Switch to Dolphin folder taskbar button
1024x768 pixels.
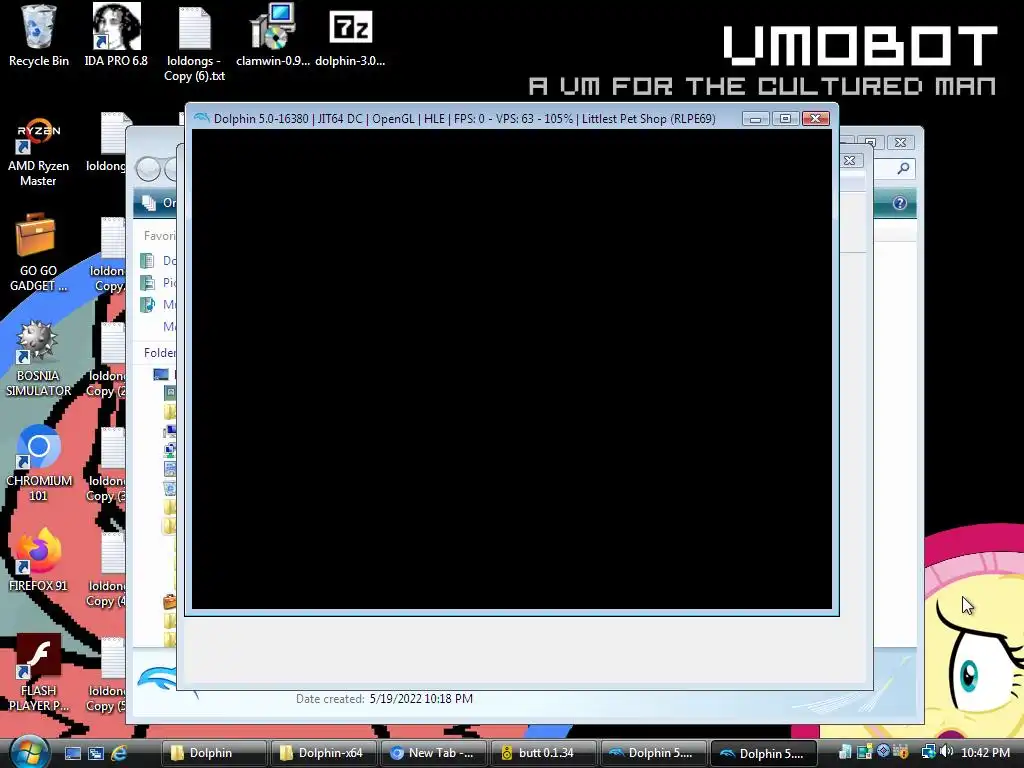pyautogui.click(x=213, y=753)
